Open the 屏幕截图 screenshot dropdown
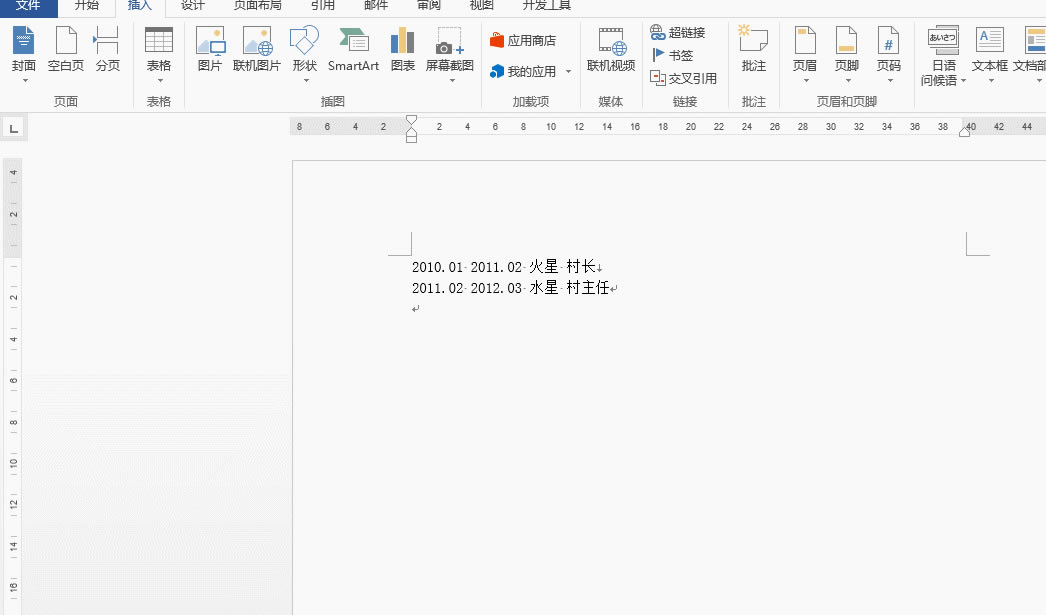This screenshot has width=1046, height=615. pyautogui.click(x=450, y=80)
